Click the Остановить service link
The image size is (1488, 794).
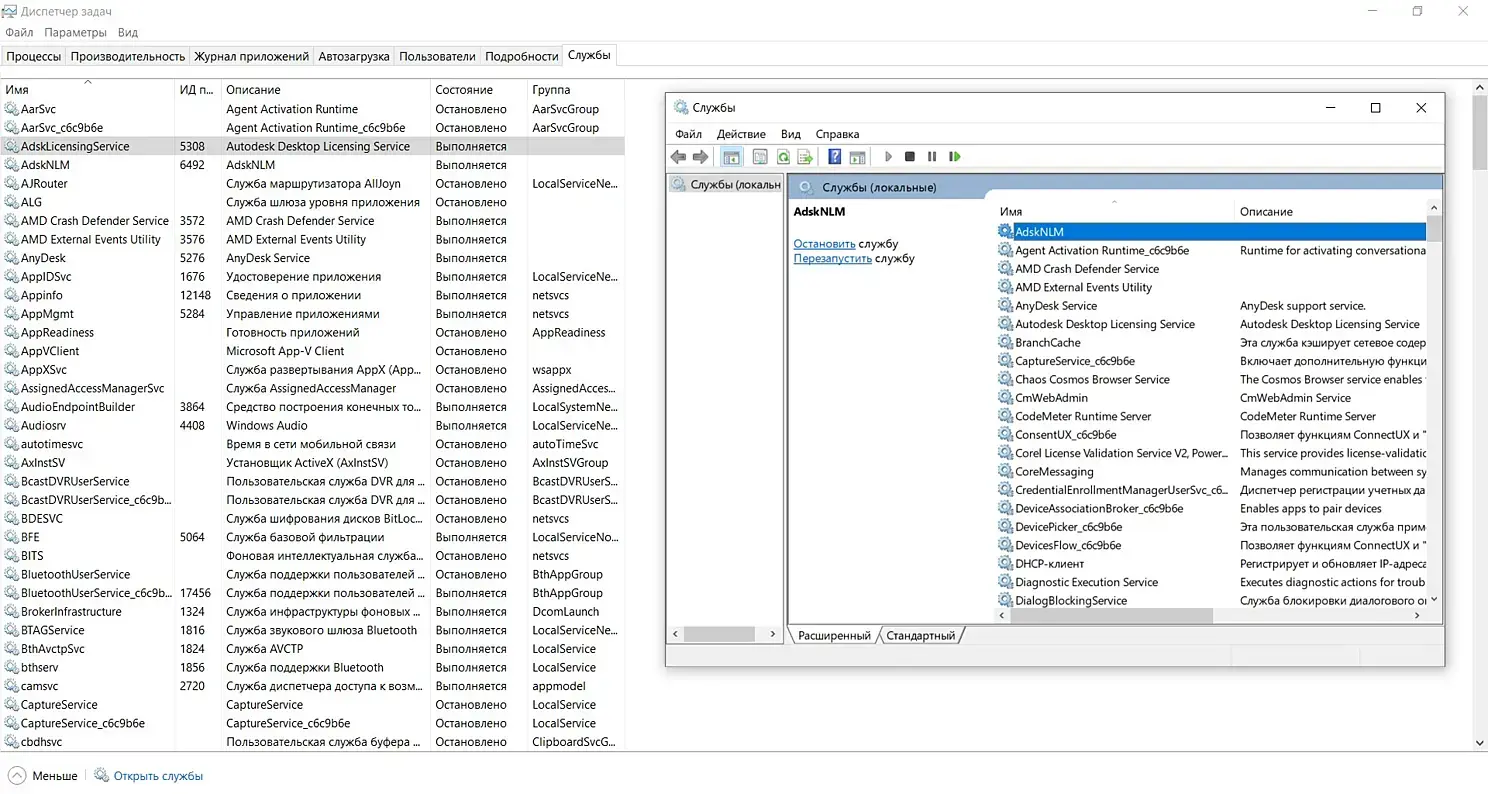pyautogui.click(x=824, y=243)
